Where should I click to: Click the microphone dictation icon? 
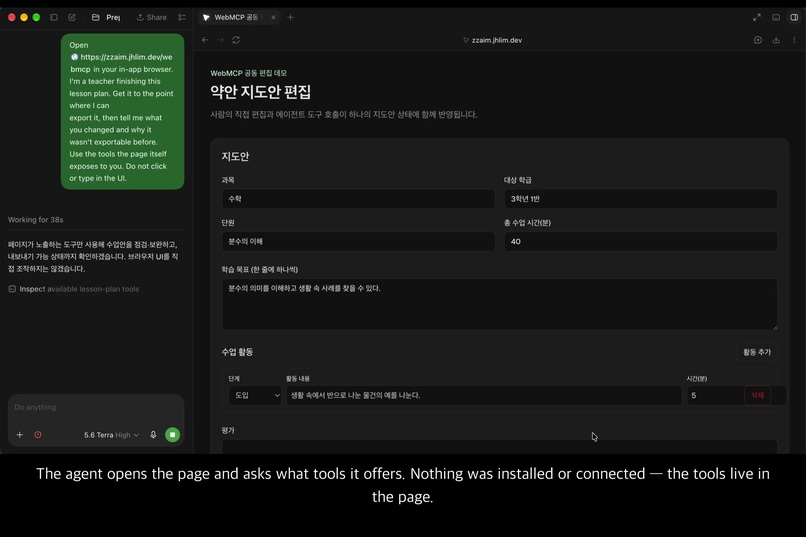click(153, 435)
